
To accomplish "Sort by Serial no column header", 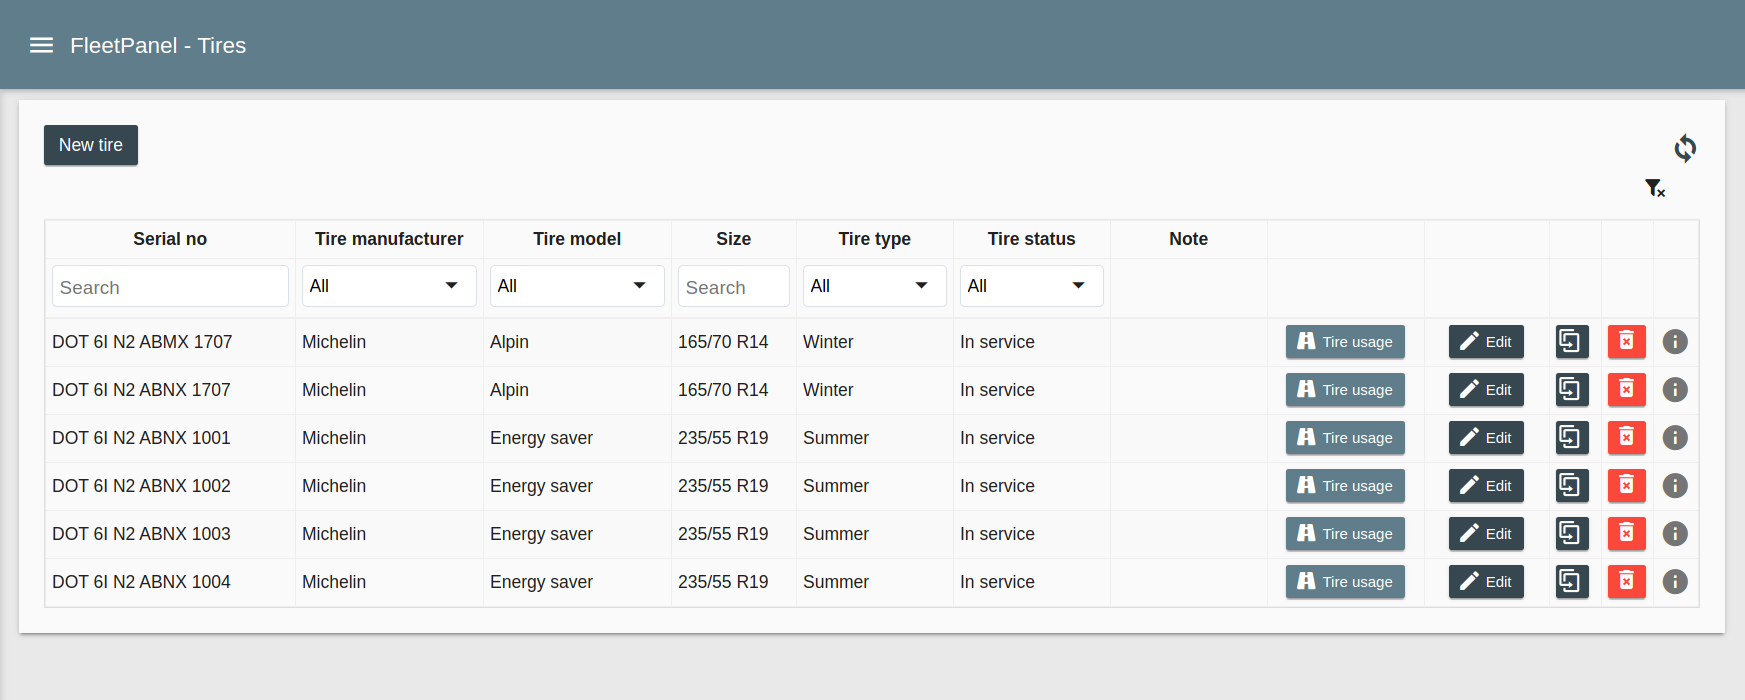I will coord(170,239).
